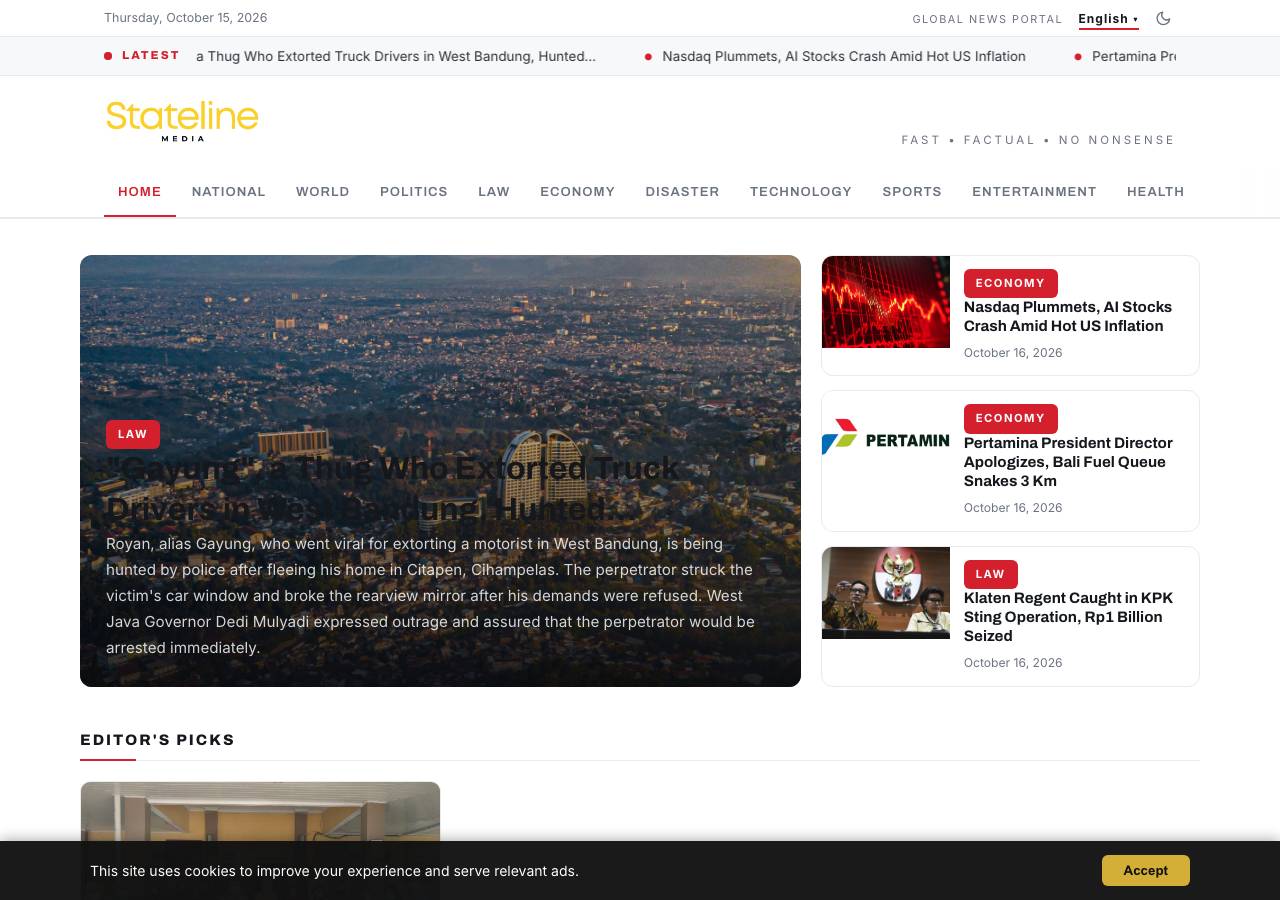The width and height of the screenshot is (1280, 900).
Task: Open the Thug Who Extorted ticker headline
Action: tap(396, 56)
